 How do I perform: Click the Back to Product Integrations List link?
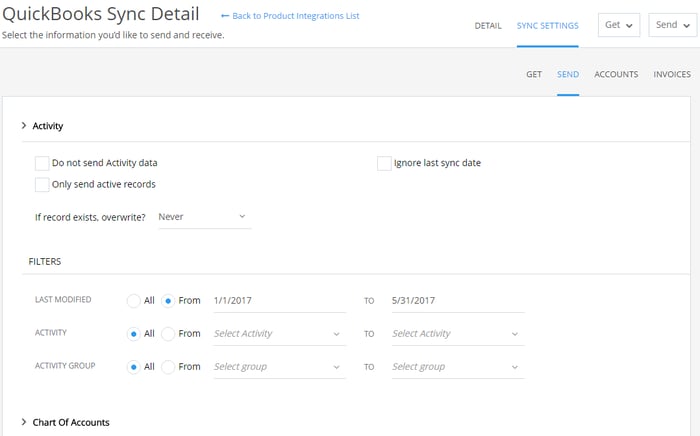tap(290, 16)
